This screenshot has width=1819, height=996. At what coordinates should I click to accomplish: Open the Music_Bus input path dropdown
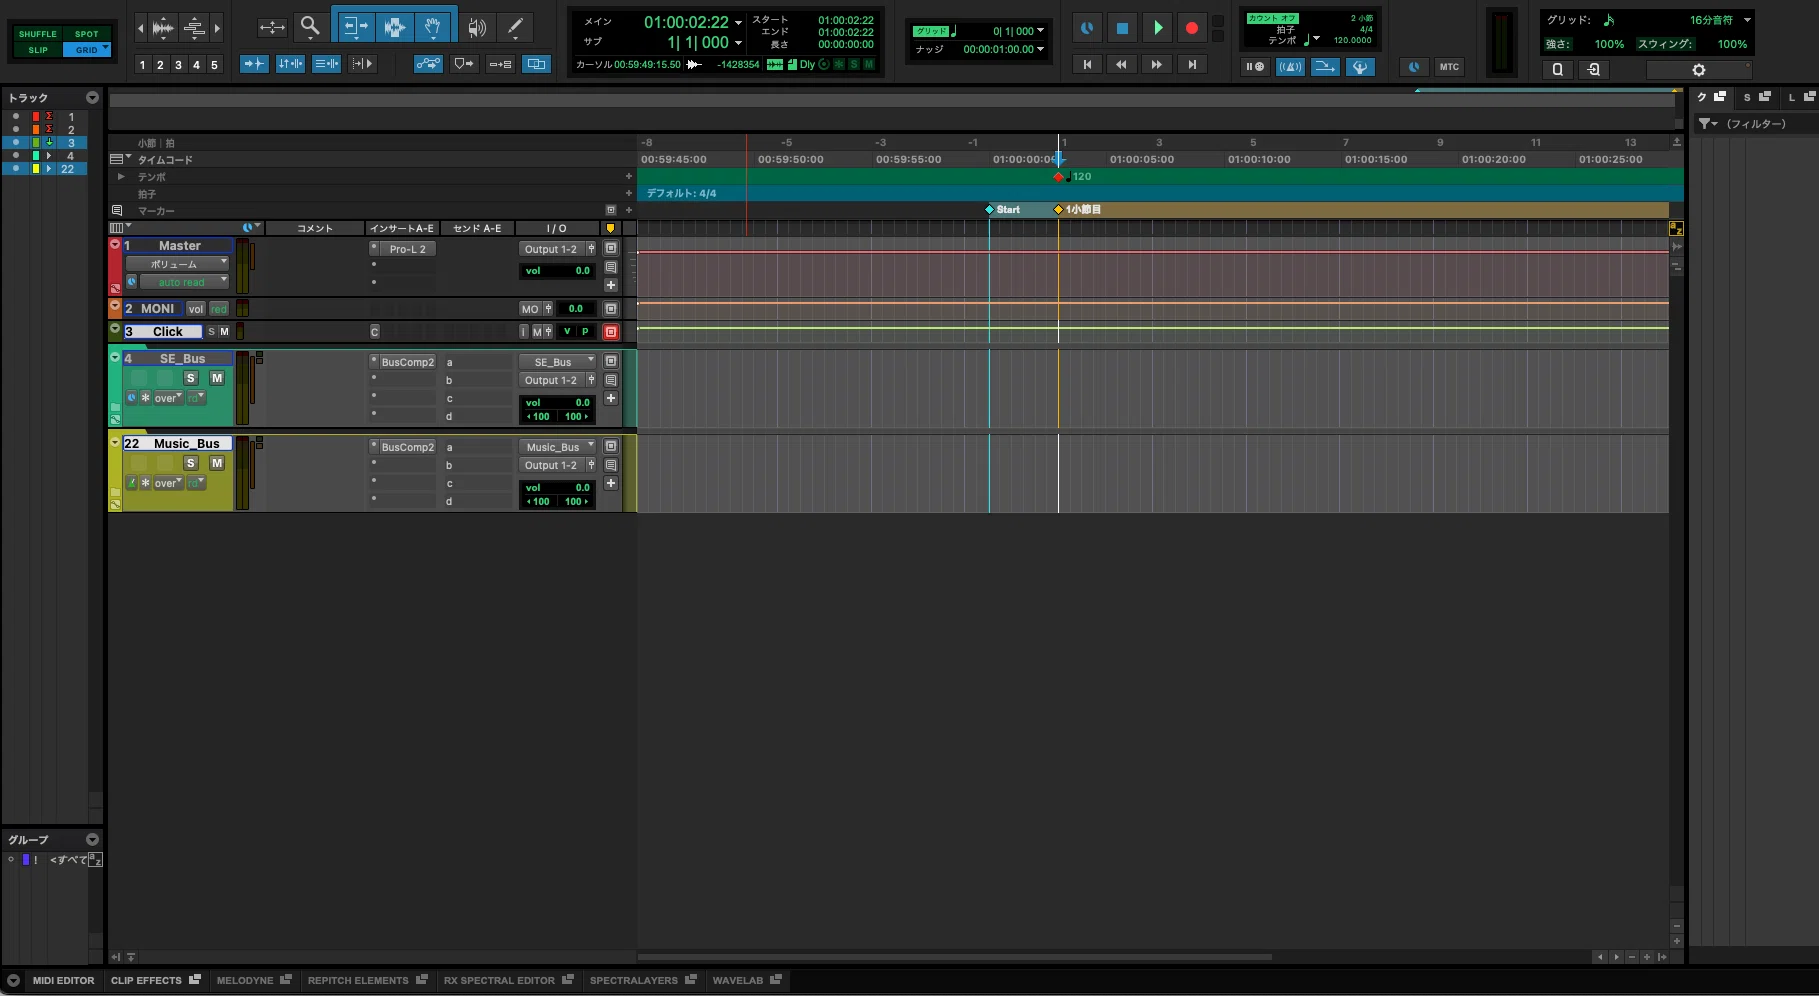coord(557,447)
